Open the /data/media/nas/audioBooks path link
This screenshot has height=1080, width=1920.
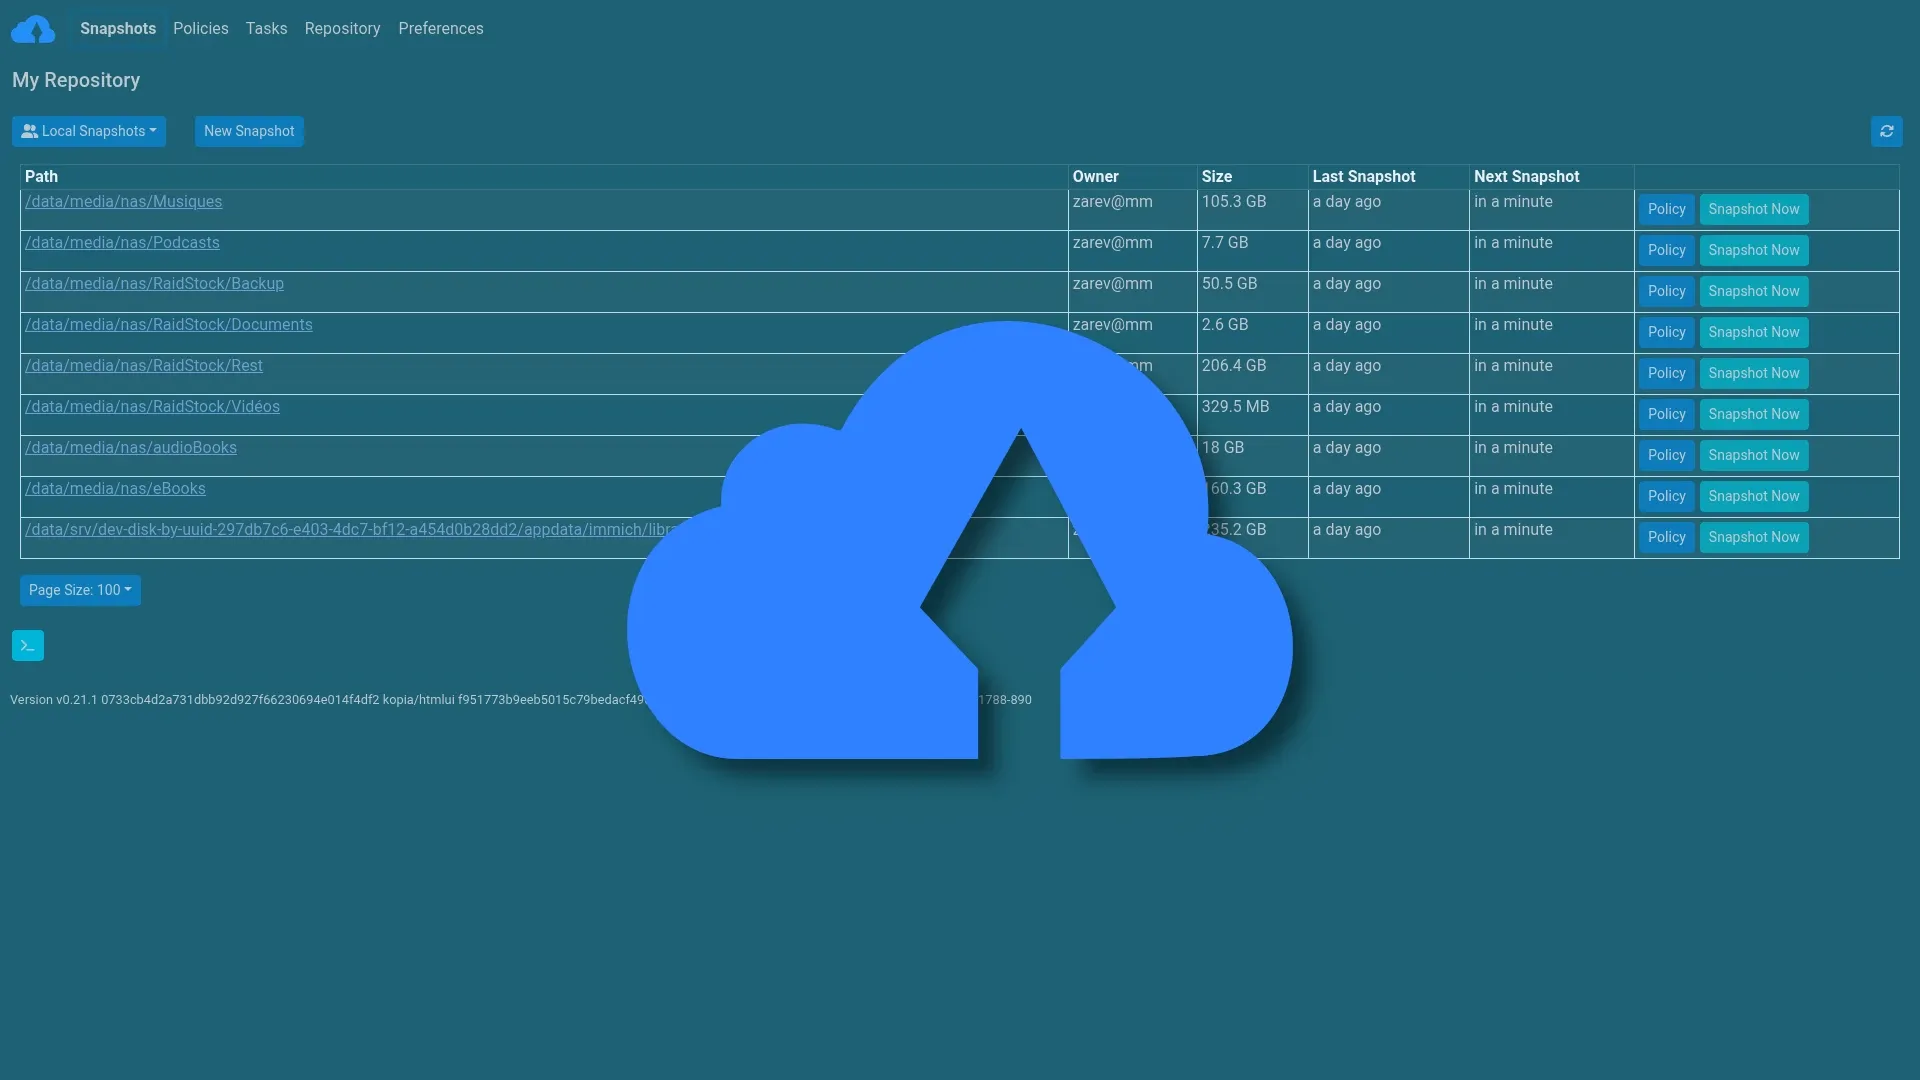coord(131,448)
